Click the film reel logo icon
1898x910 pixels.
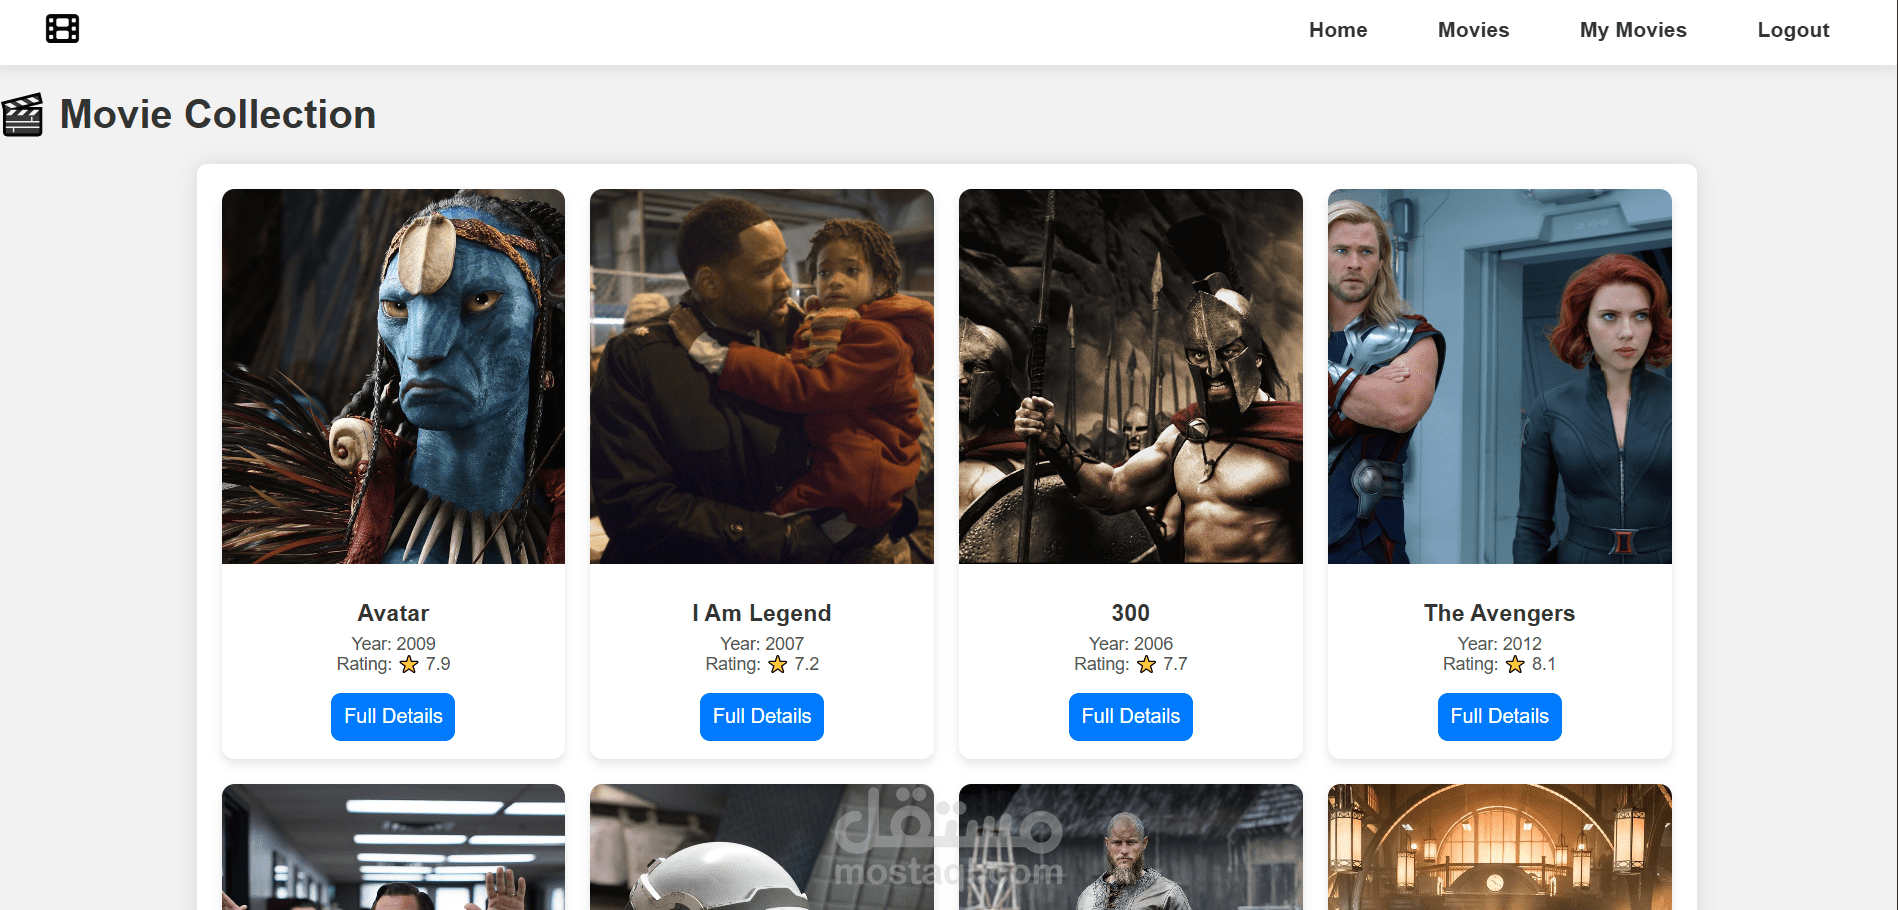coord(62,29)
